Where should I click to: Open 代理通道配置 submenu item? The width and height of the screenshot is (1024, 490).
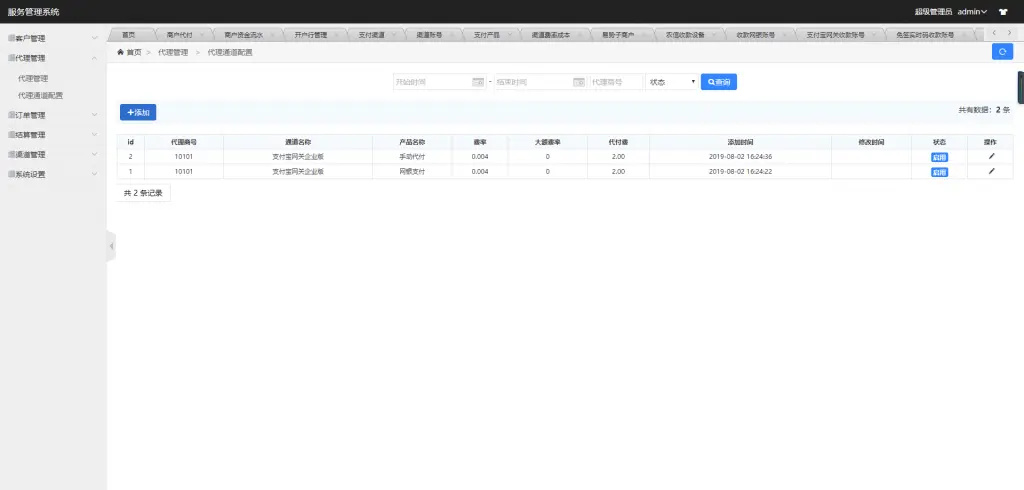tap(40, 95)
